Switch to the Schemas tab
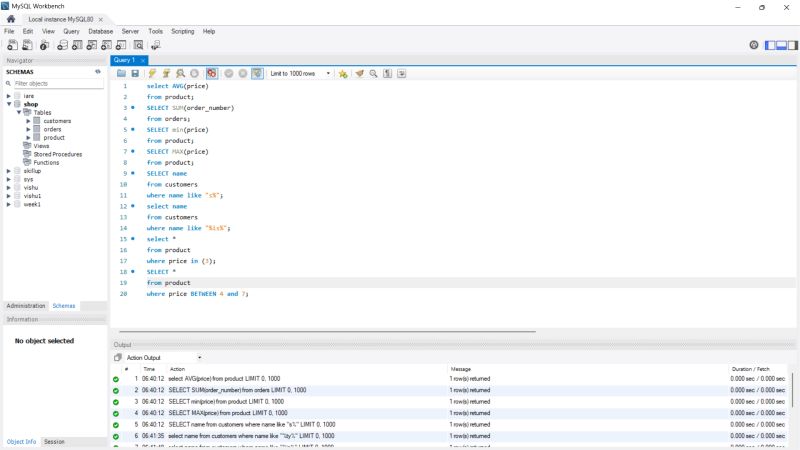800x450 pixels. click(64, 306)
